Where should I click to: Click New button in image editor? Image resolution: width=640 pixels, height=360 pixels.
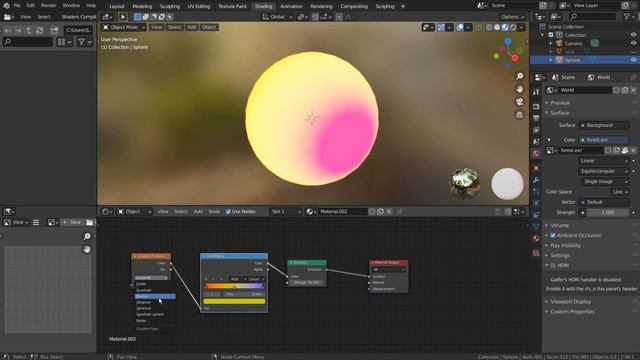click(72, 222)
